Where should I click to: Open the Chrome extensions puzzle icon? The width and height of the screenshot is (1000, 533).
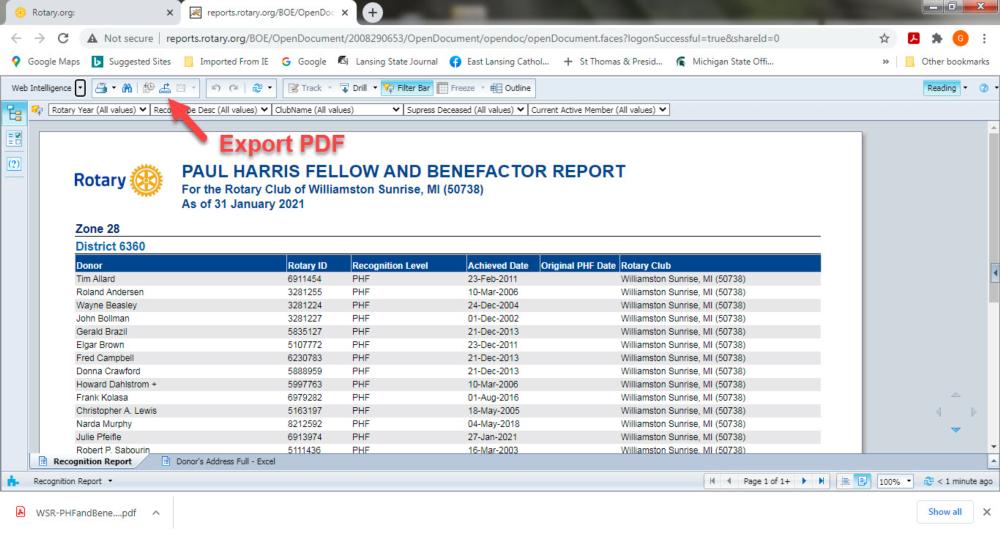937,38
